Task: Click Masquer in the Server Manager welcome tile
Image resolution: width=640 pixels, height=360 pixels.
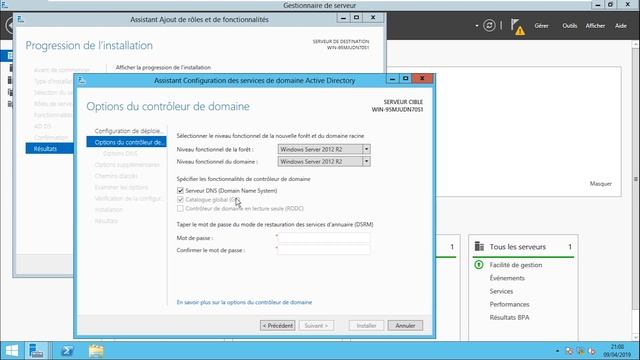Action: click(x=600, y=184)
